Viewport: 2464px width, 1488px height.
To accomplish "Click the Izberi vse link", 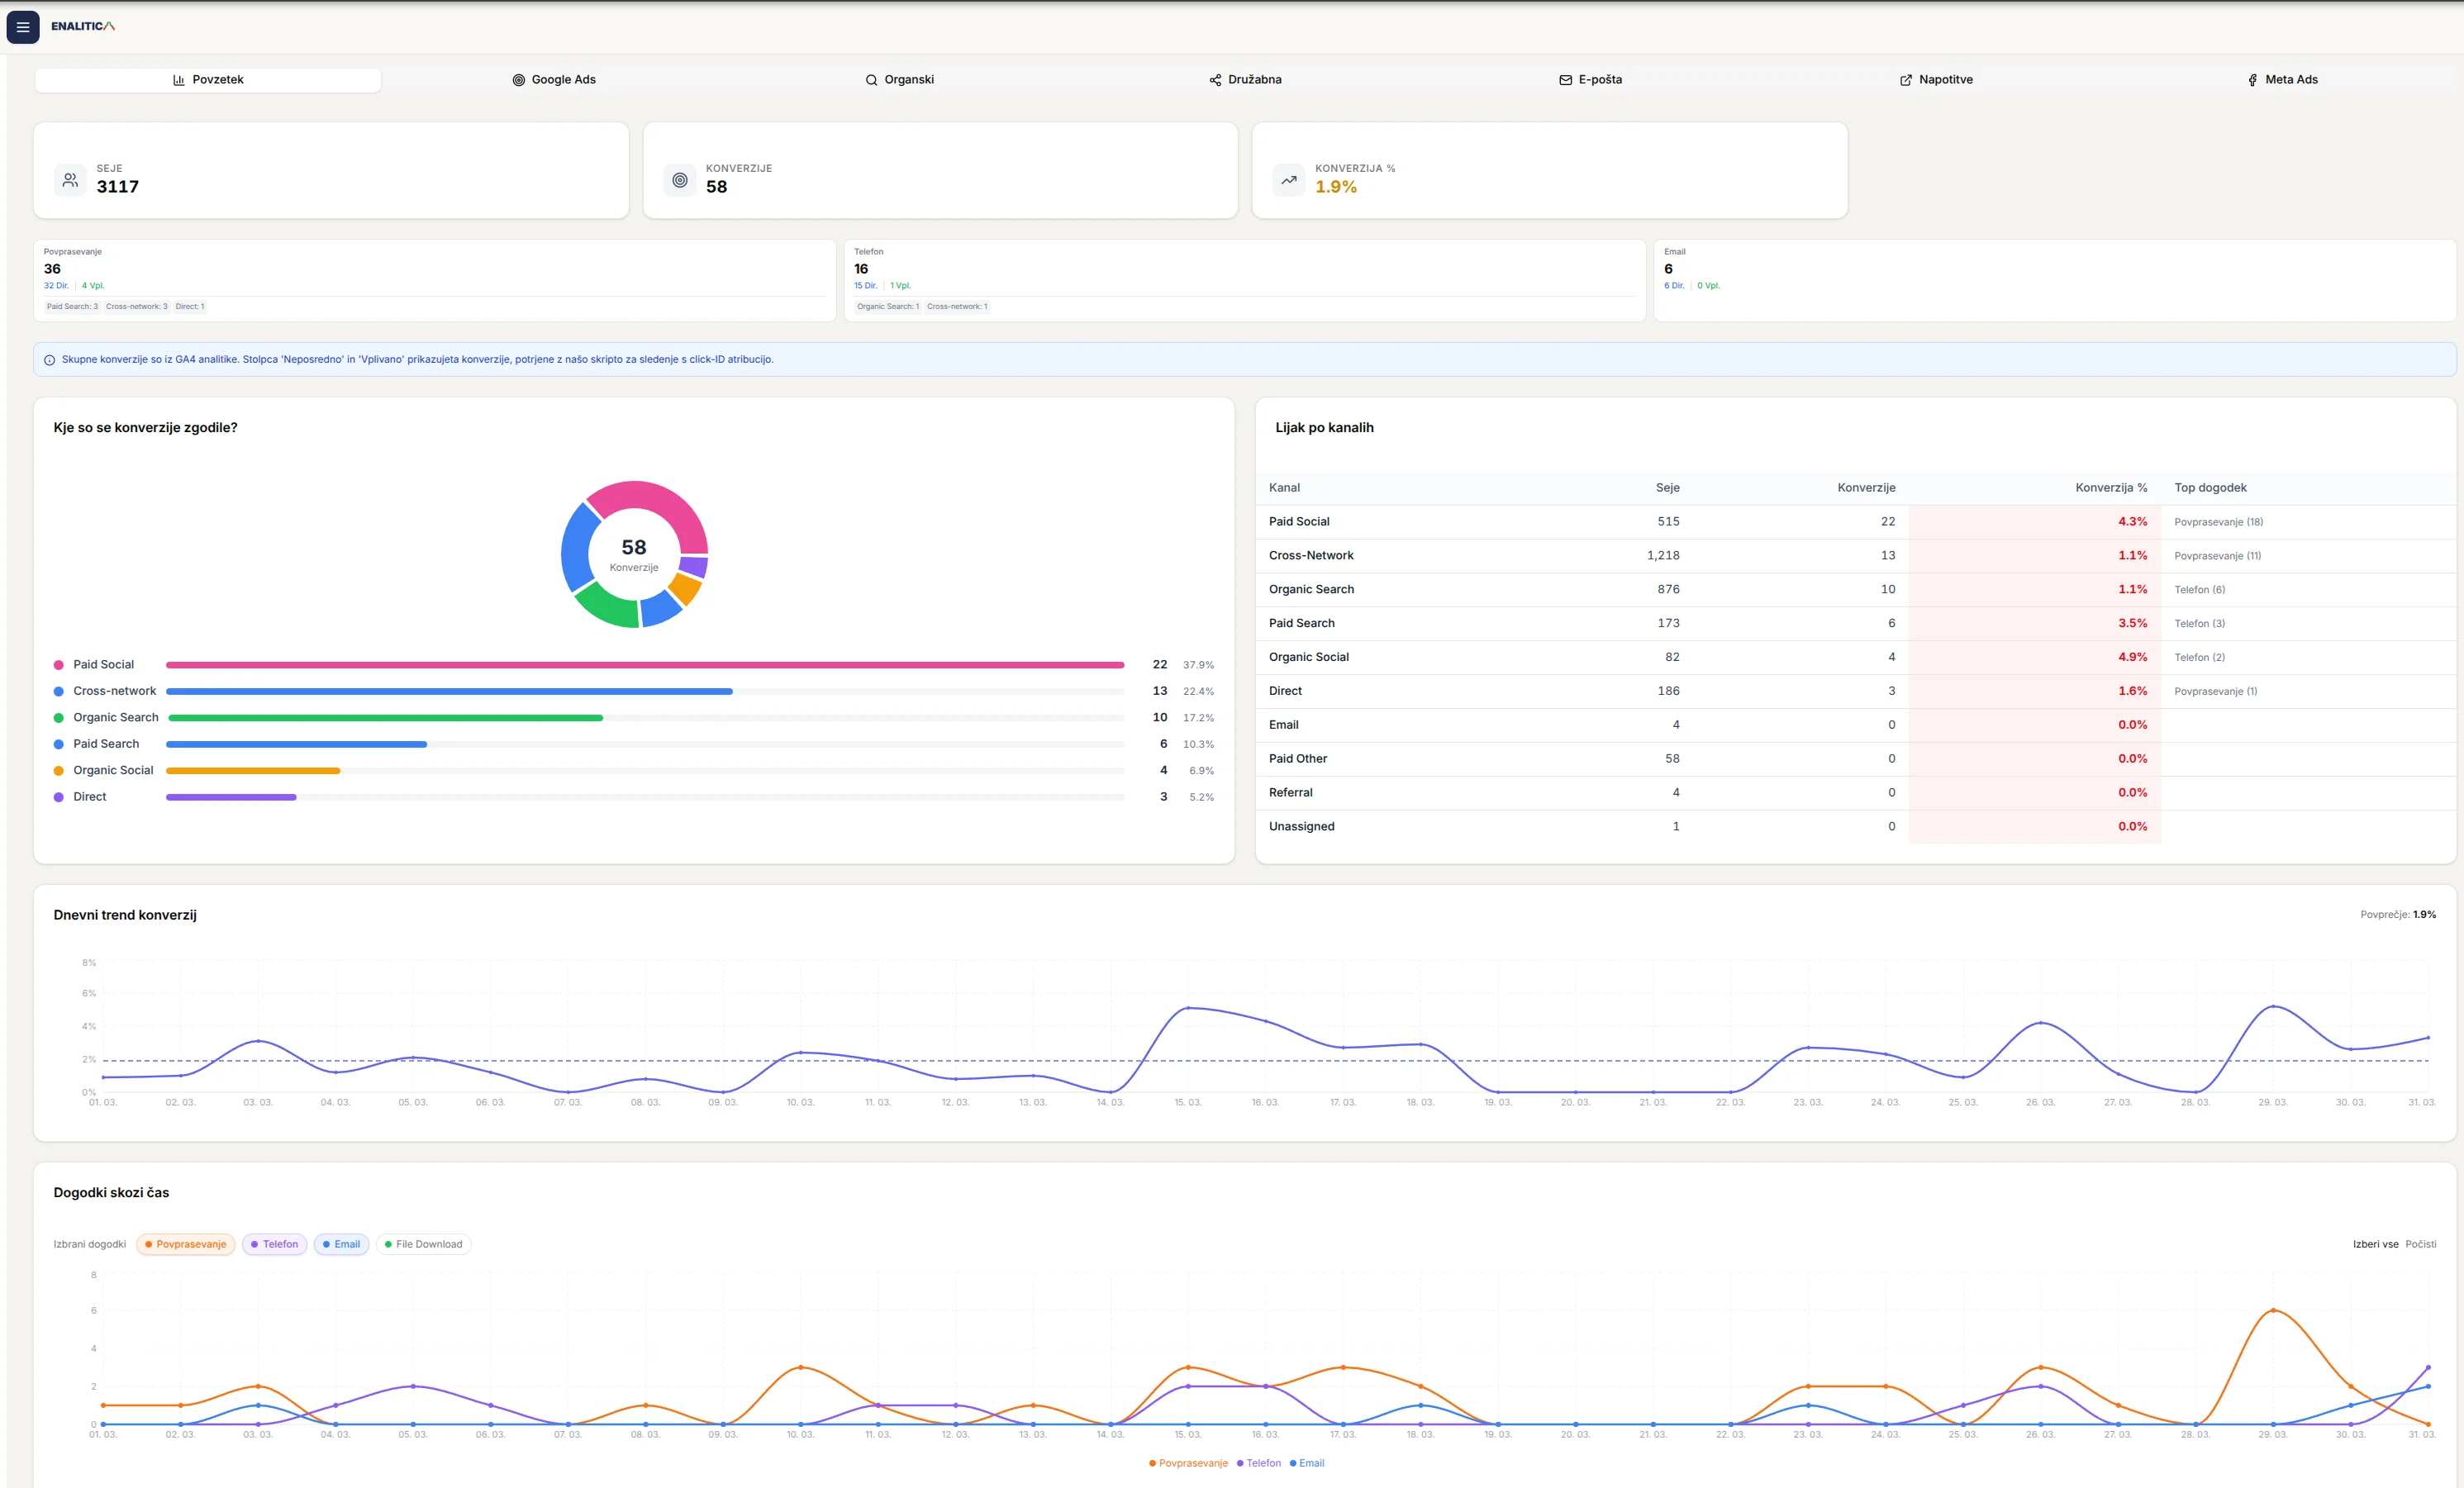I will coord(2375,1244).
